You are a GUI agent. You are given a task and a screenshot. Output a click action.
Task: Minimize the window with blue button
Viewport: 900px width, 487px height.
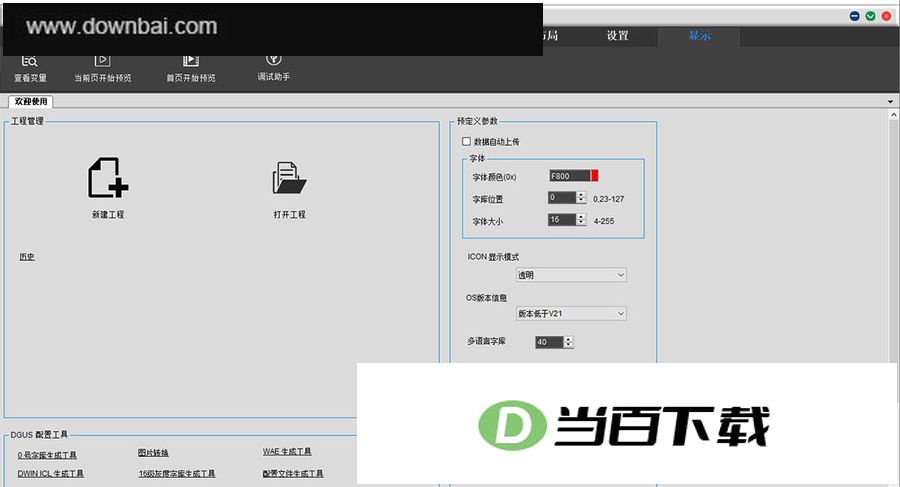[855, 16]
